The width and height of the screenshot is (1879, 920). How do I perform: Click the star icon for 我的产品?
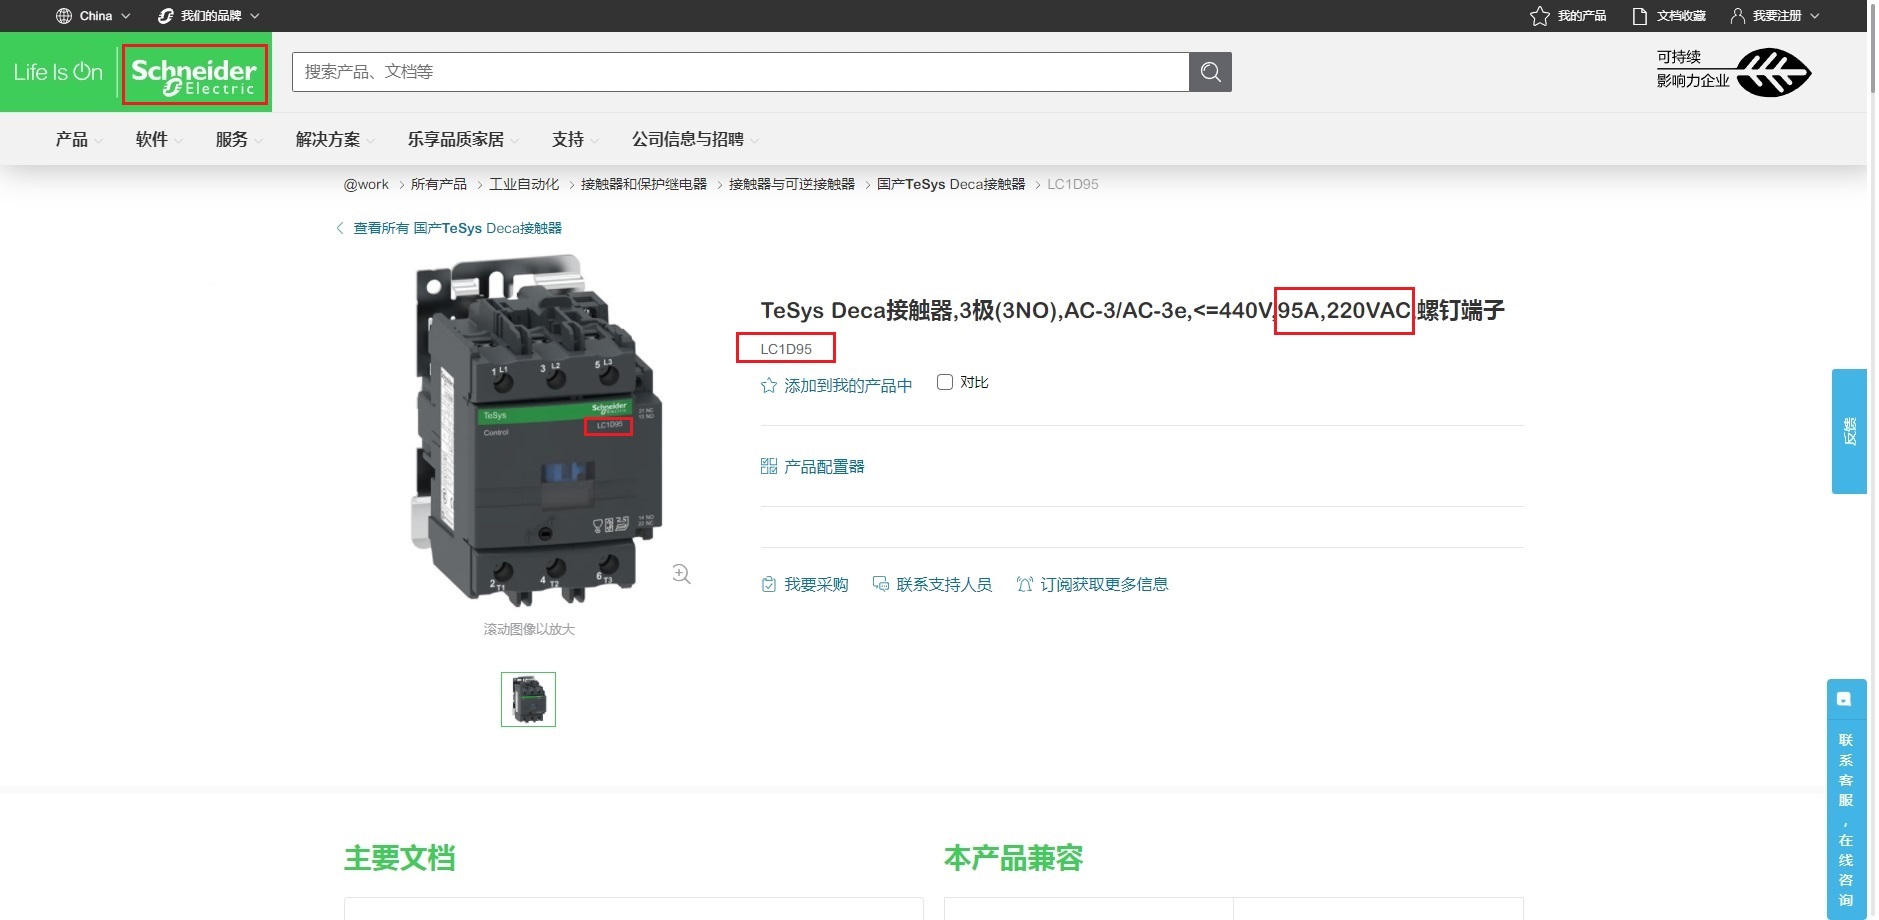click(1540, 16)
